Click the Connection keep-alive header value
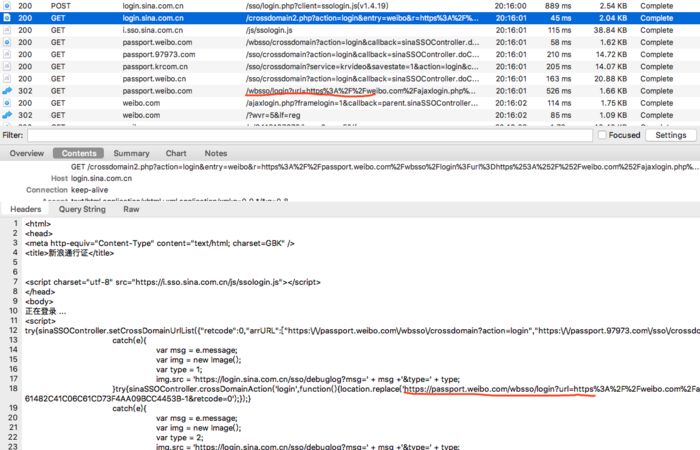The width and height of the screenshot is (700, 450). (x=89, y=190)
